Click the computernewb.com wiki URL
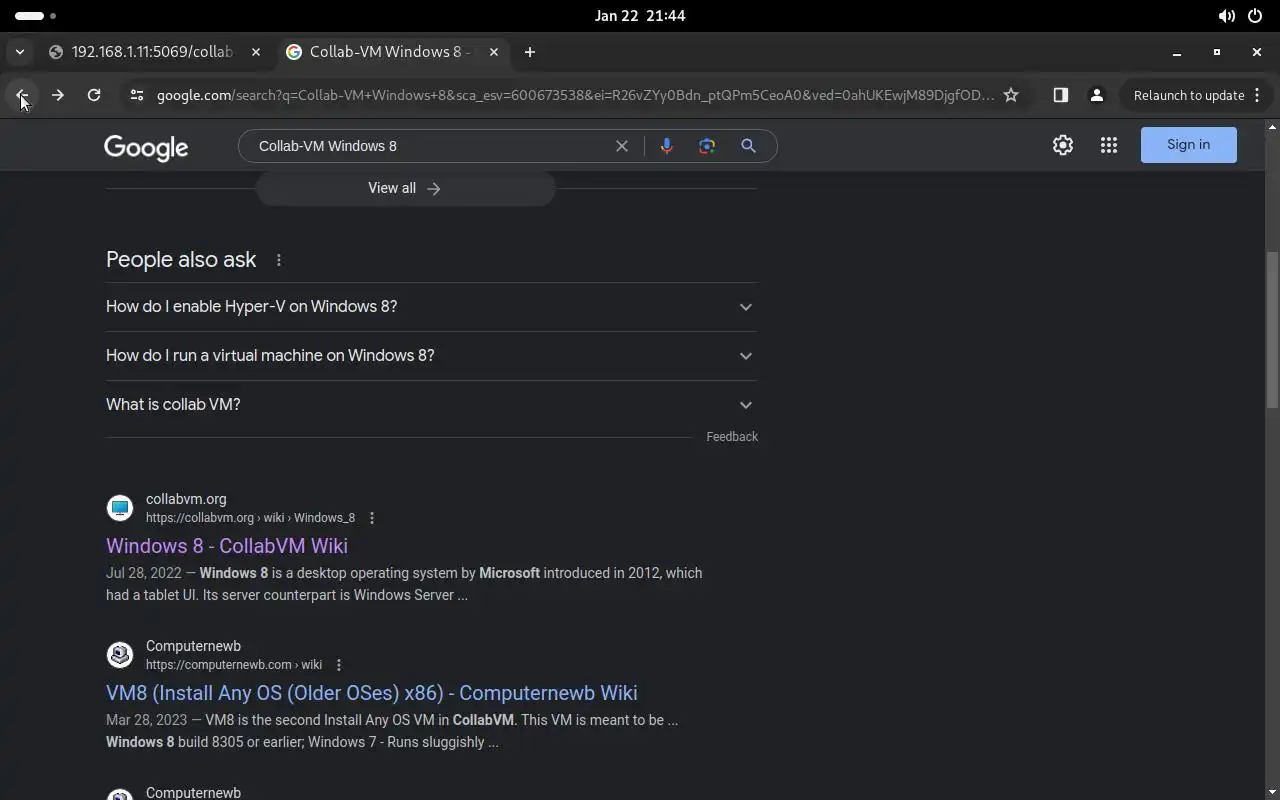 [234, 665]
